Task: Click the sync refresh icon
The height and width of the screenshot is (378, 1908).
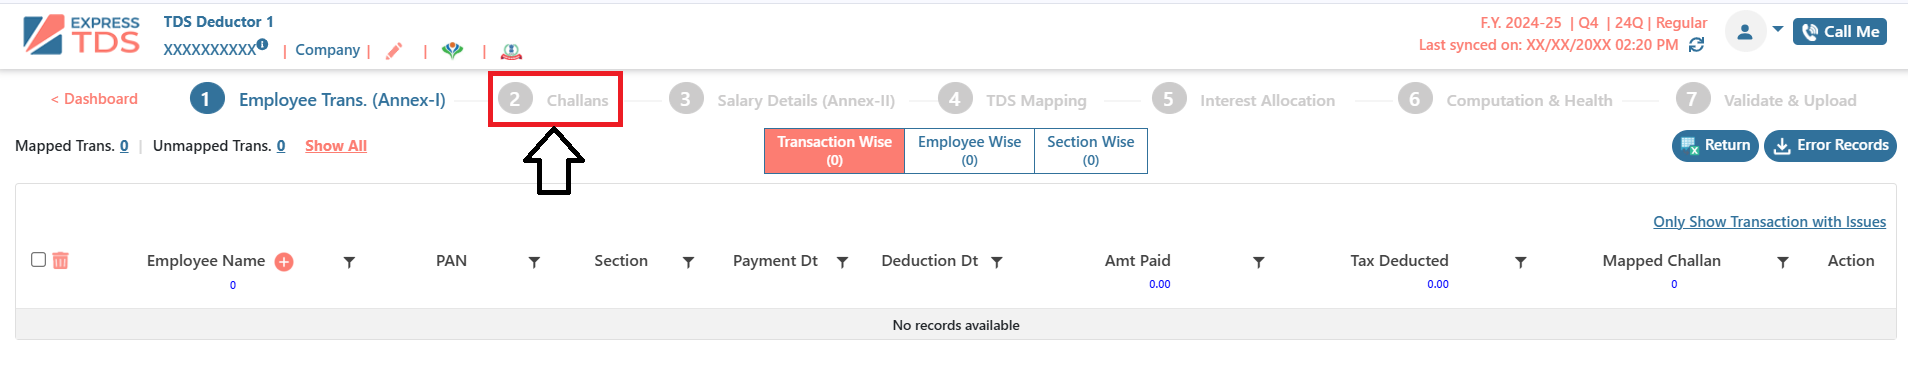Action: coord(1696,45)
